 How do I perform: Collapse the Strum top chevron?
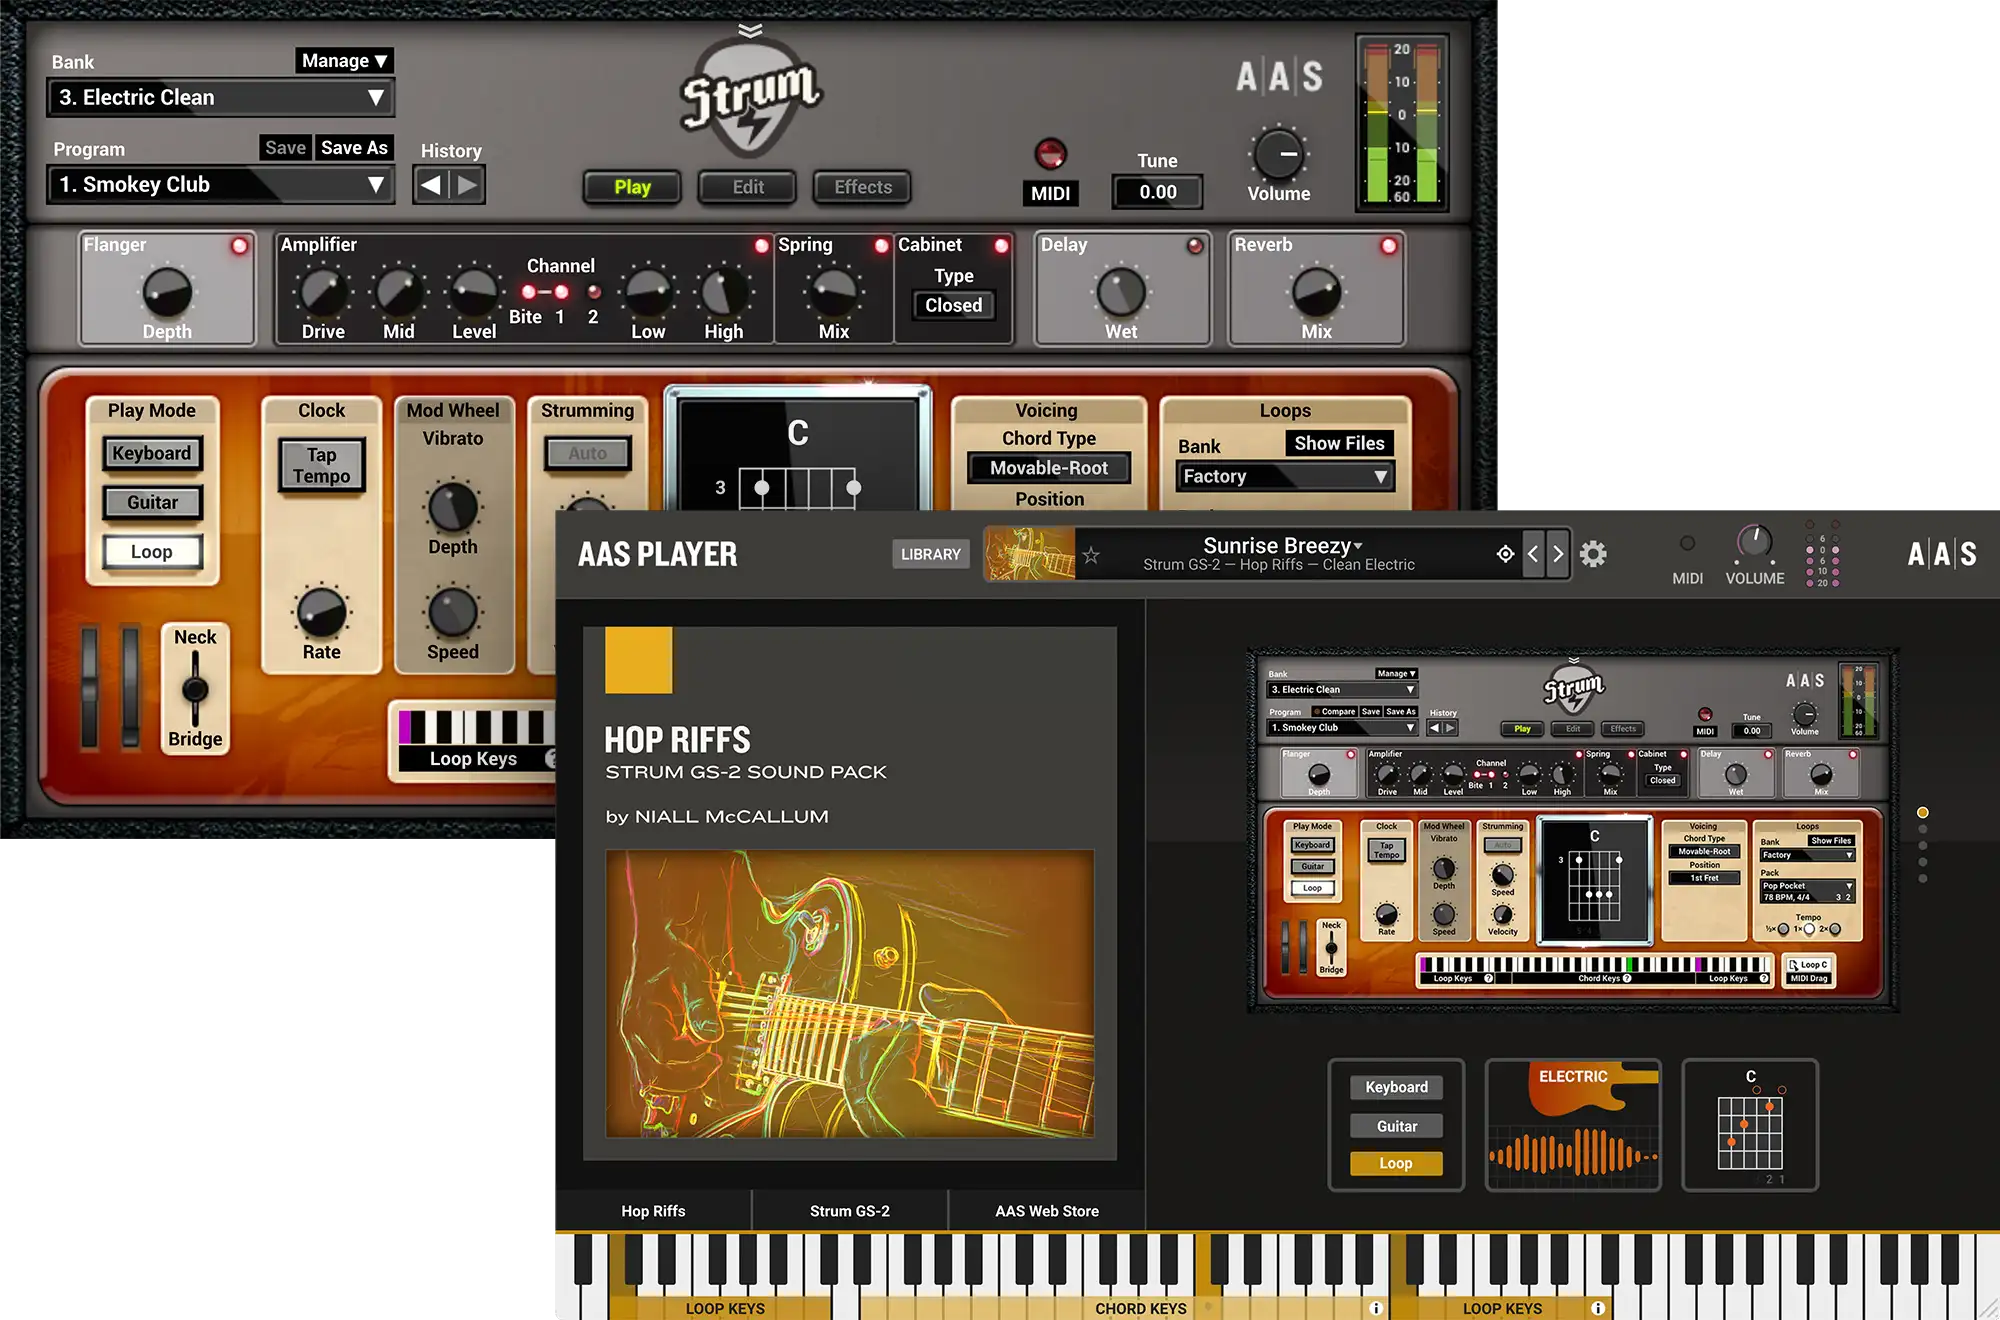pos(750,30)
